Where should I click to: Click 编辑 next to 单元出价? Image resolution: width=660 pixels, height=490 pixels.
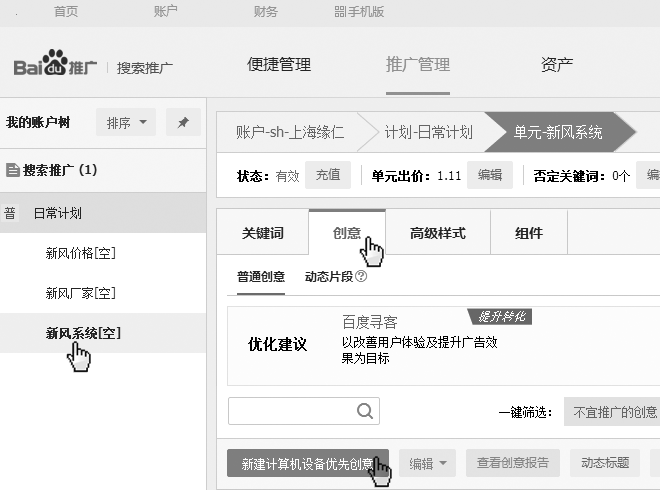(x=489, y=175)
